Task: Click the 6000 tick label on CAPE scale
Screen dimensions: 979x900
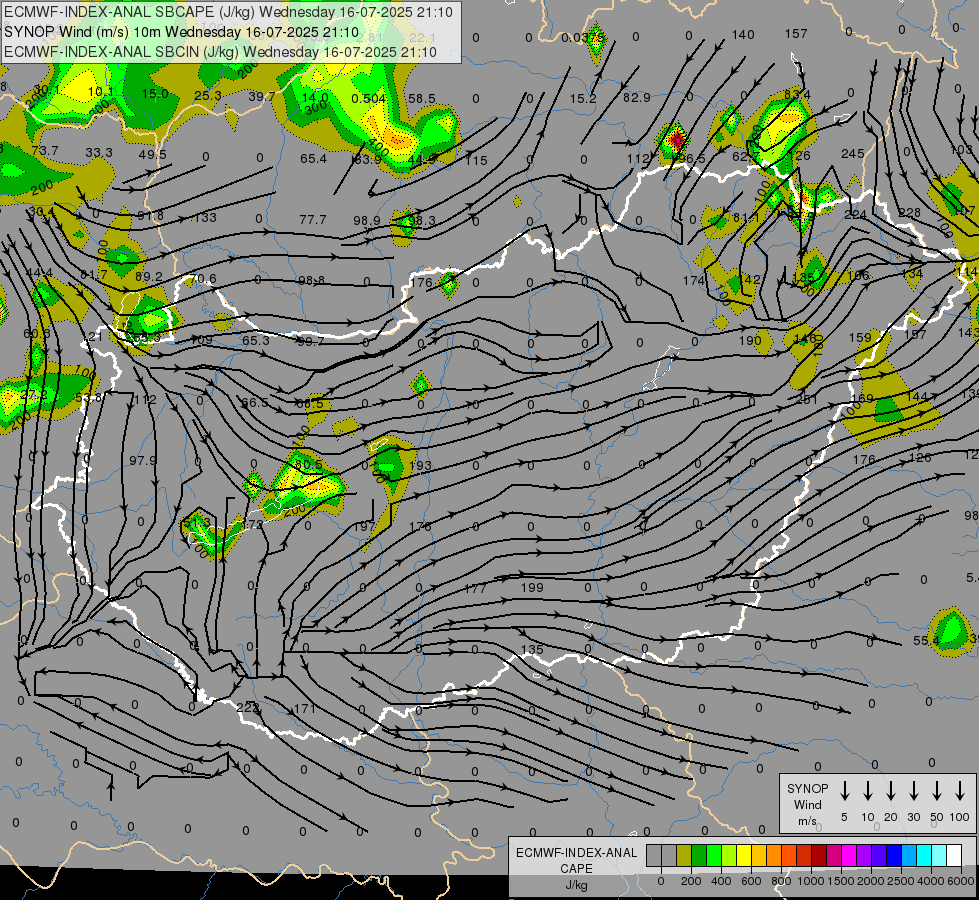Action: pyautogui.click(x=962, y=881)
